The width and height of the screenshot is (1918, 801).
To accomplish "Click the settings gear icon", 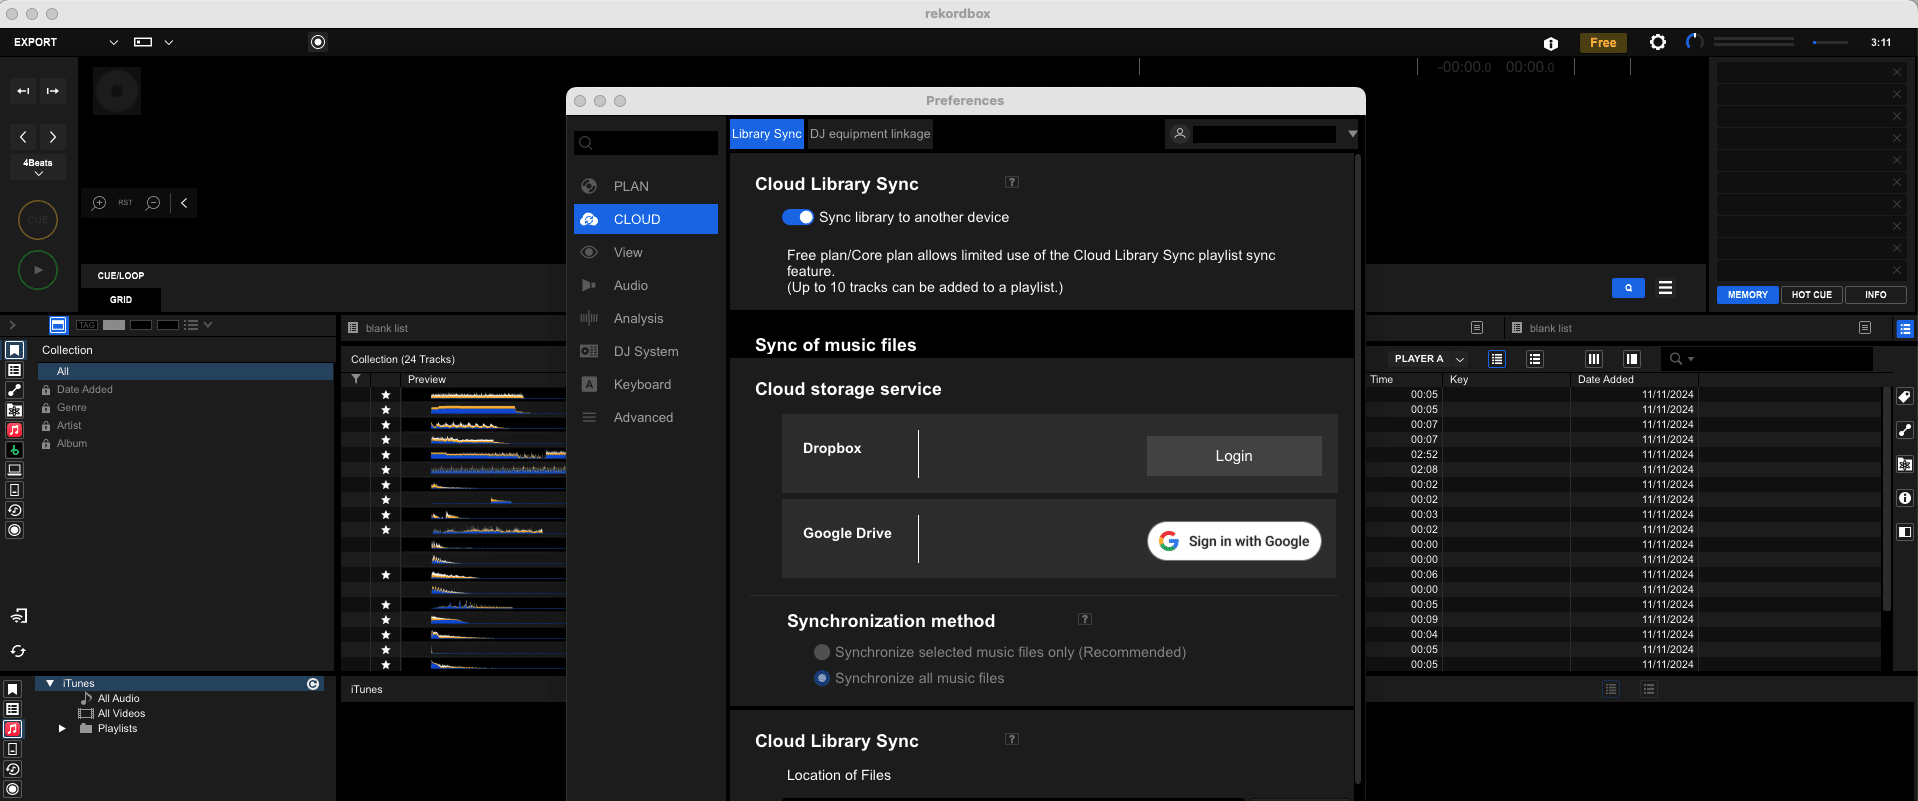I will click(x=1657, y=42).
